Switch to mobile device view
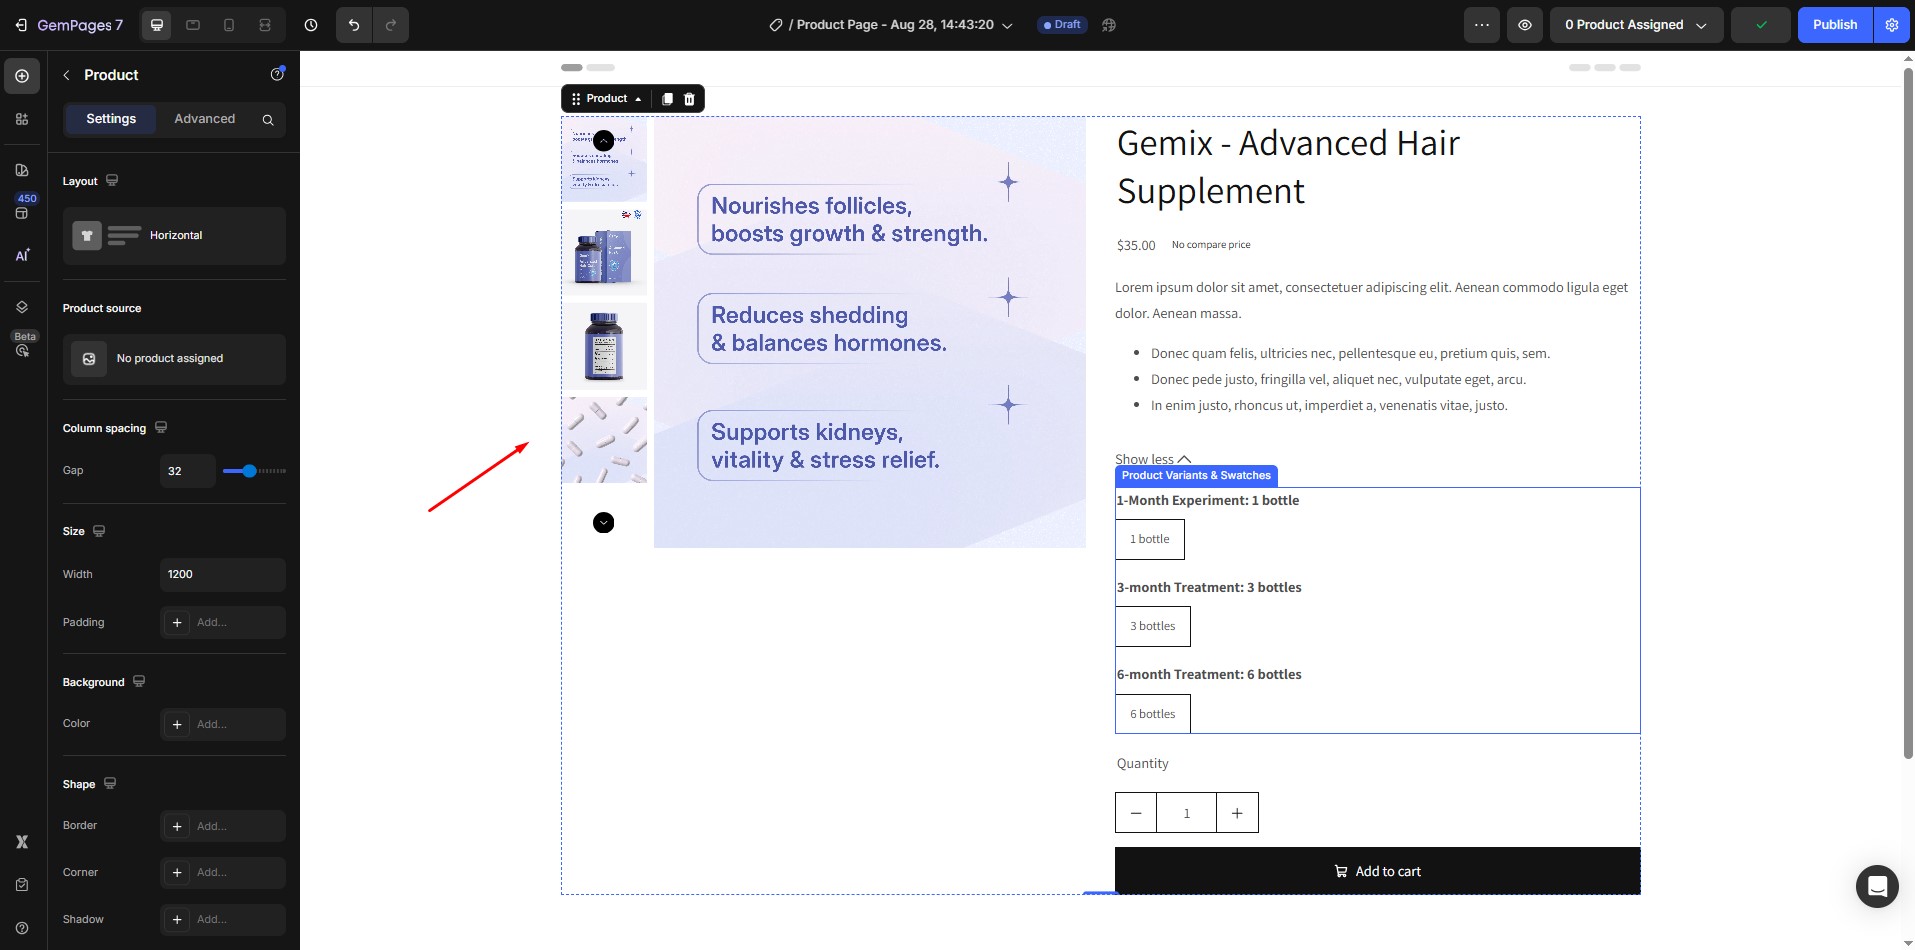The image size is (1915, 950). tap(229, 25)
